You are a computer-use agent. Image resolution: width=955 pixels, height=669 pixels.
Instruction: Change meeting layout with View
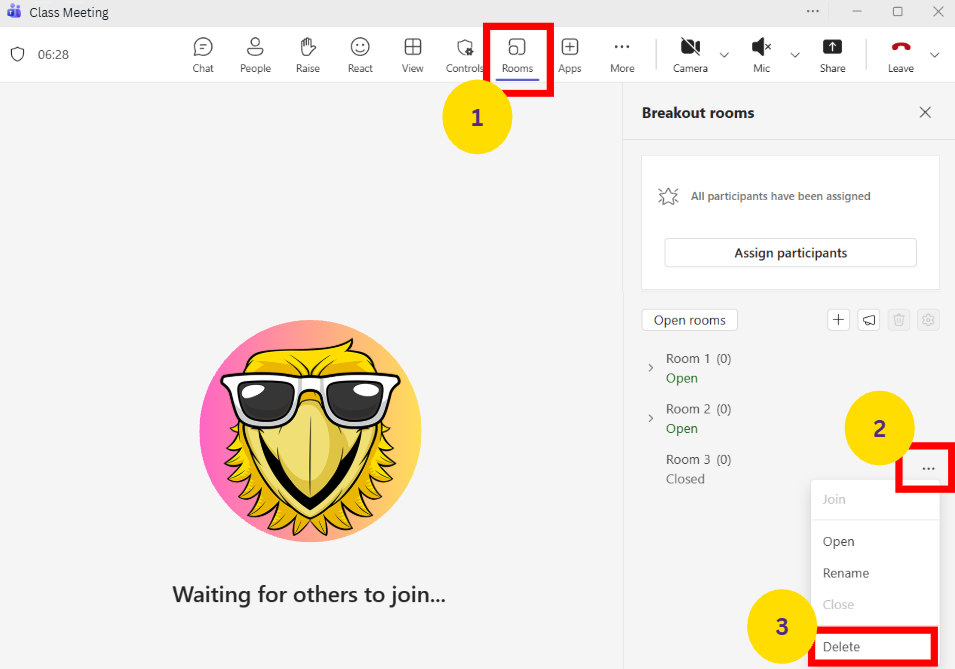[x=412, y=54]
